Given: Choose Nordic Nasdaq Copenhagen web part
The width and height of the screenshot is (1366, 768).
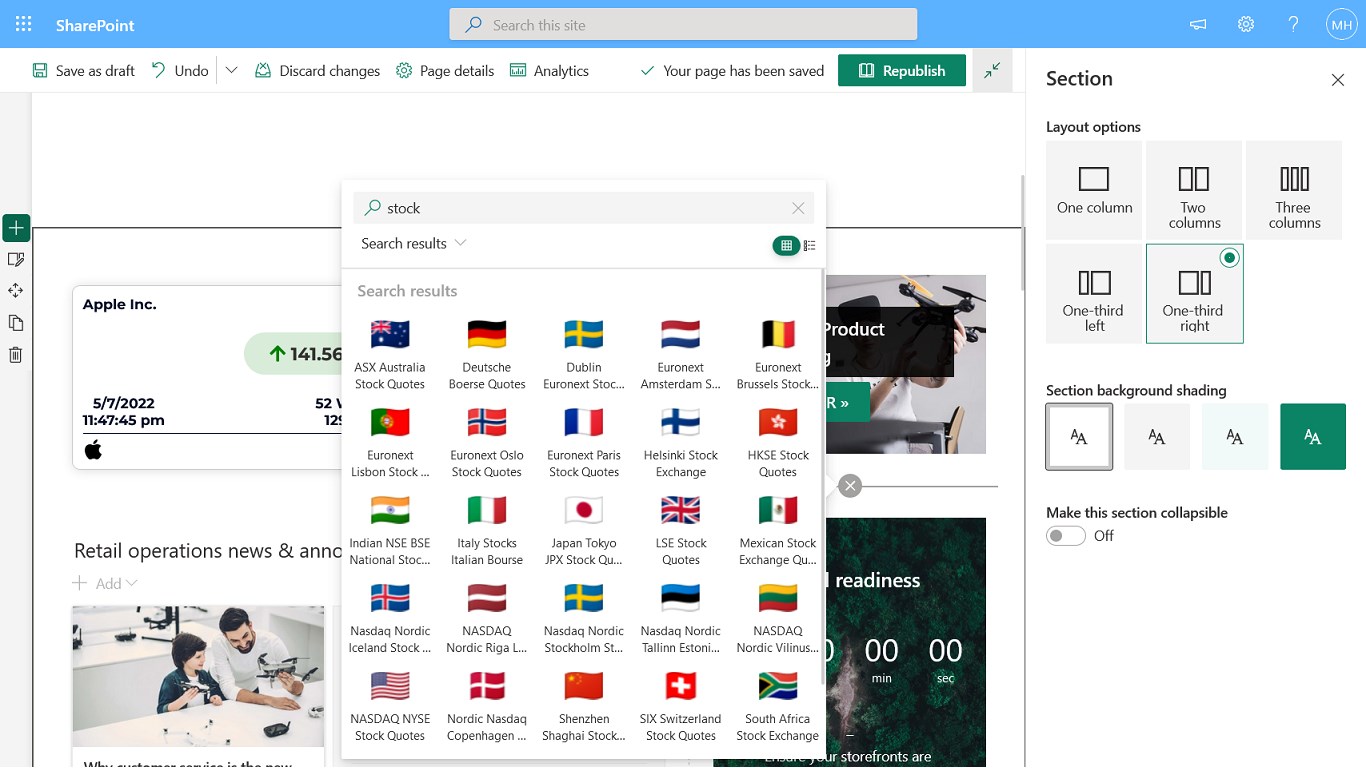Looking at the screenshot, I should tap(487, 706).
